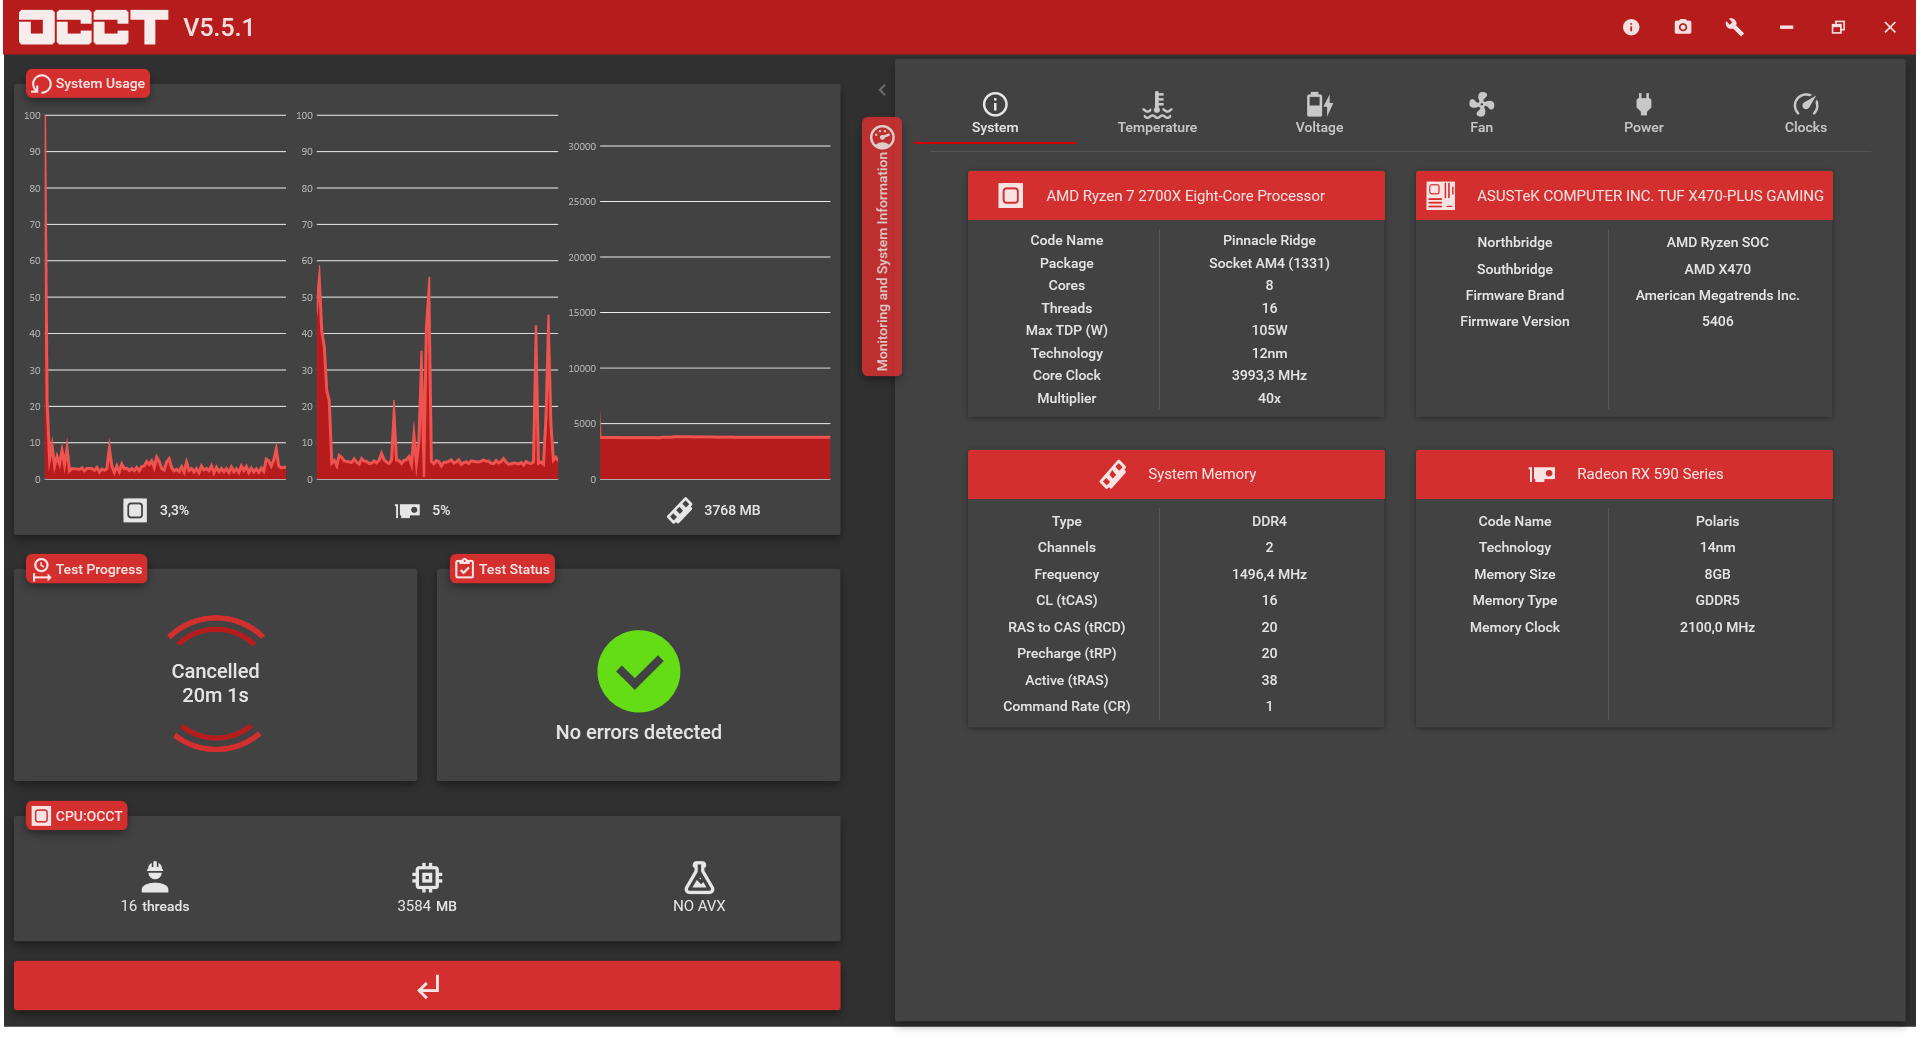Click the System Memory card title
Screen dimensions: 1920x1040
click(1202, 474)
